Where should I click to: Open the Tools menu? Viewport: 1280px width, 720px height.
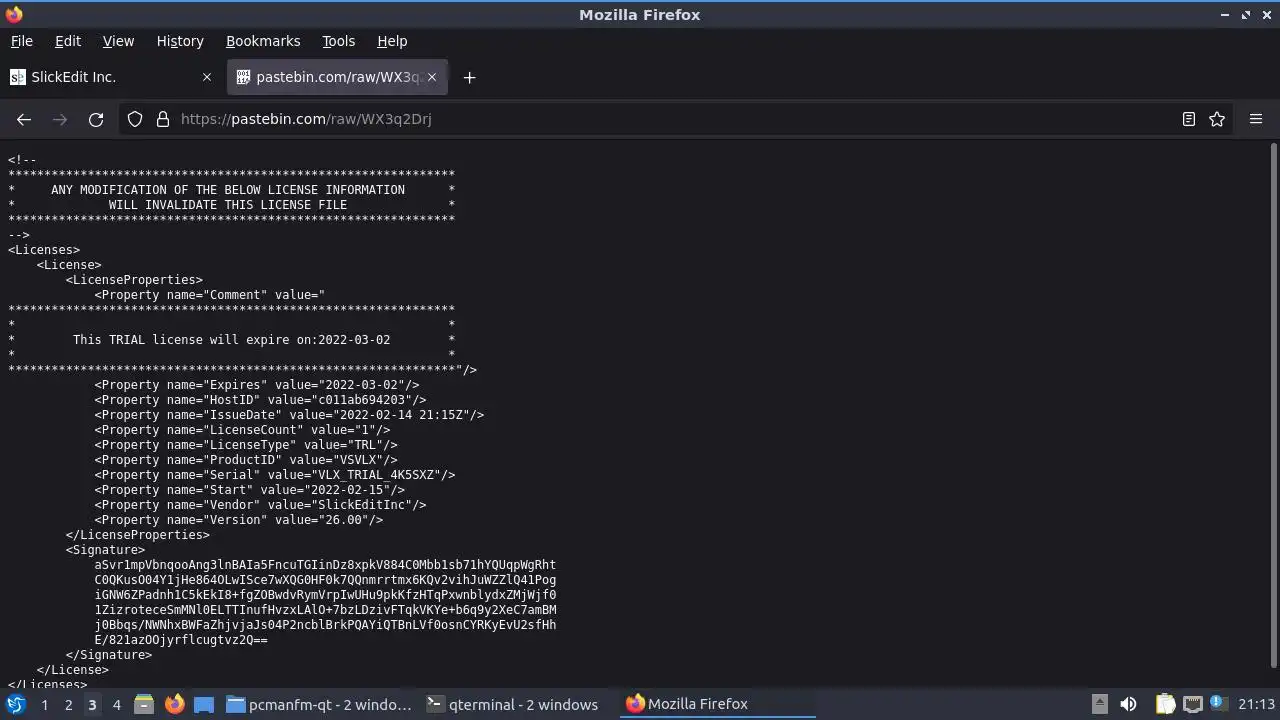pos(338,41)
